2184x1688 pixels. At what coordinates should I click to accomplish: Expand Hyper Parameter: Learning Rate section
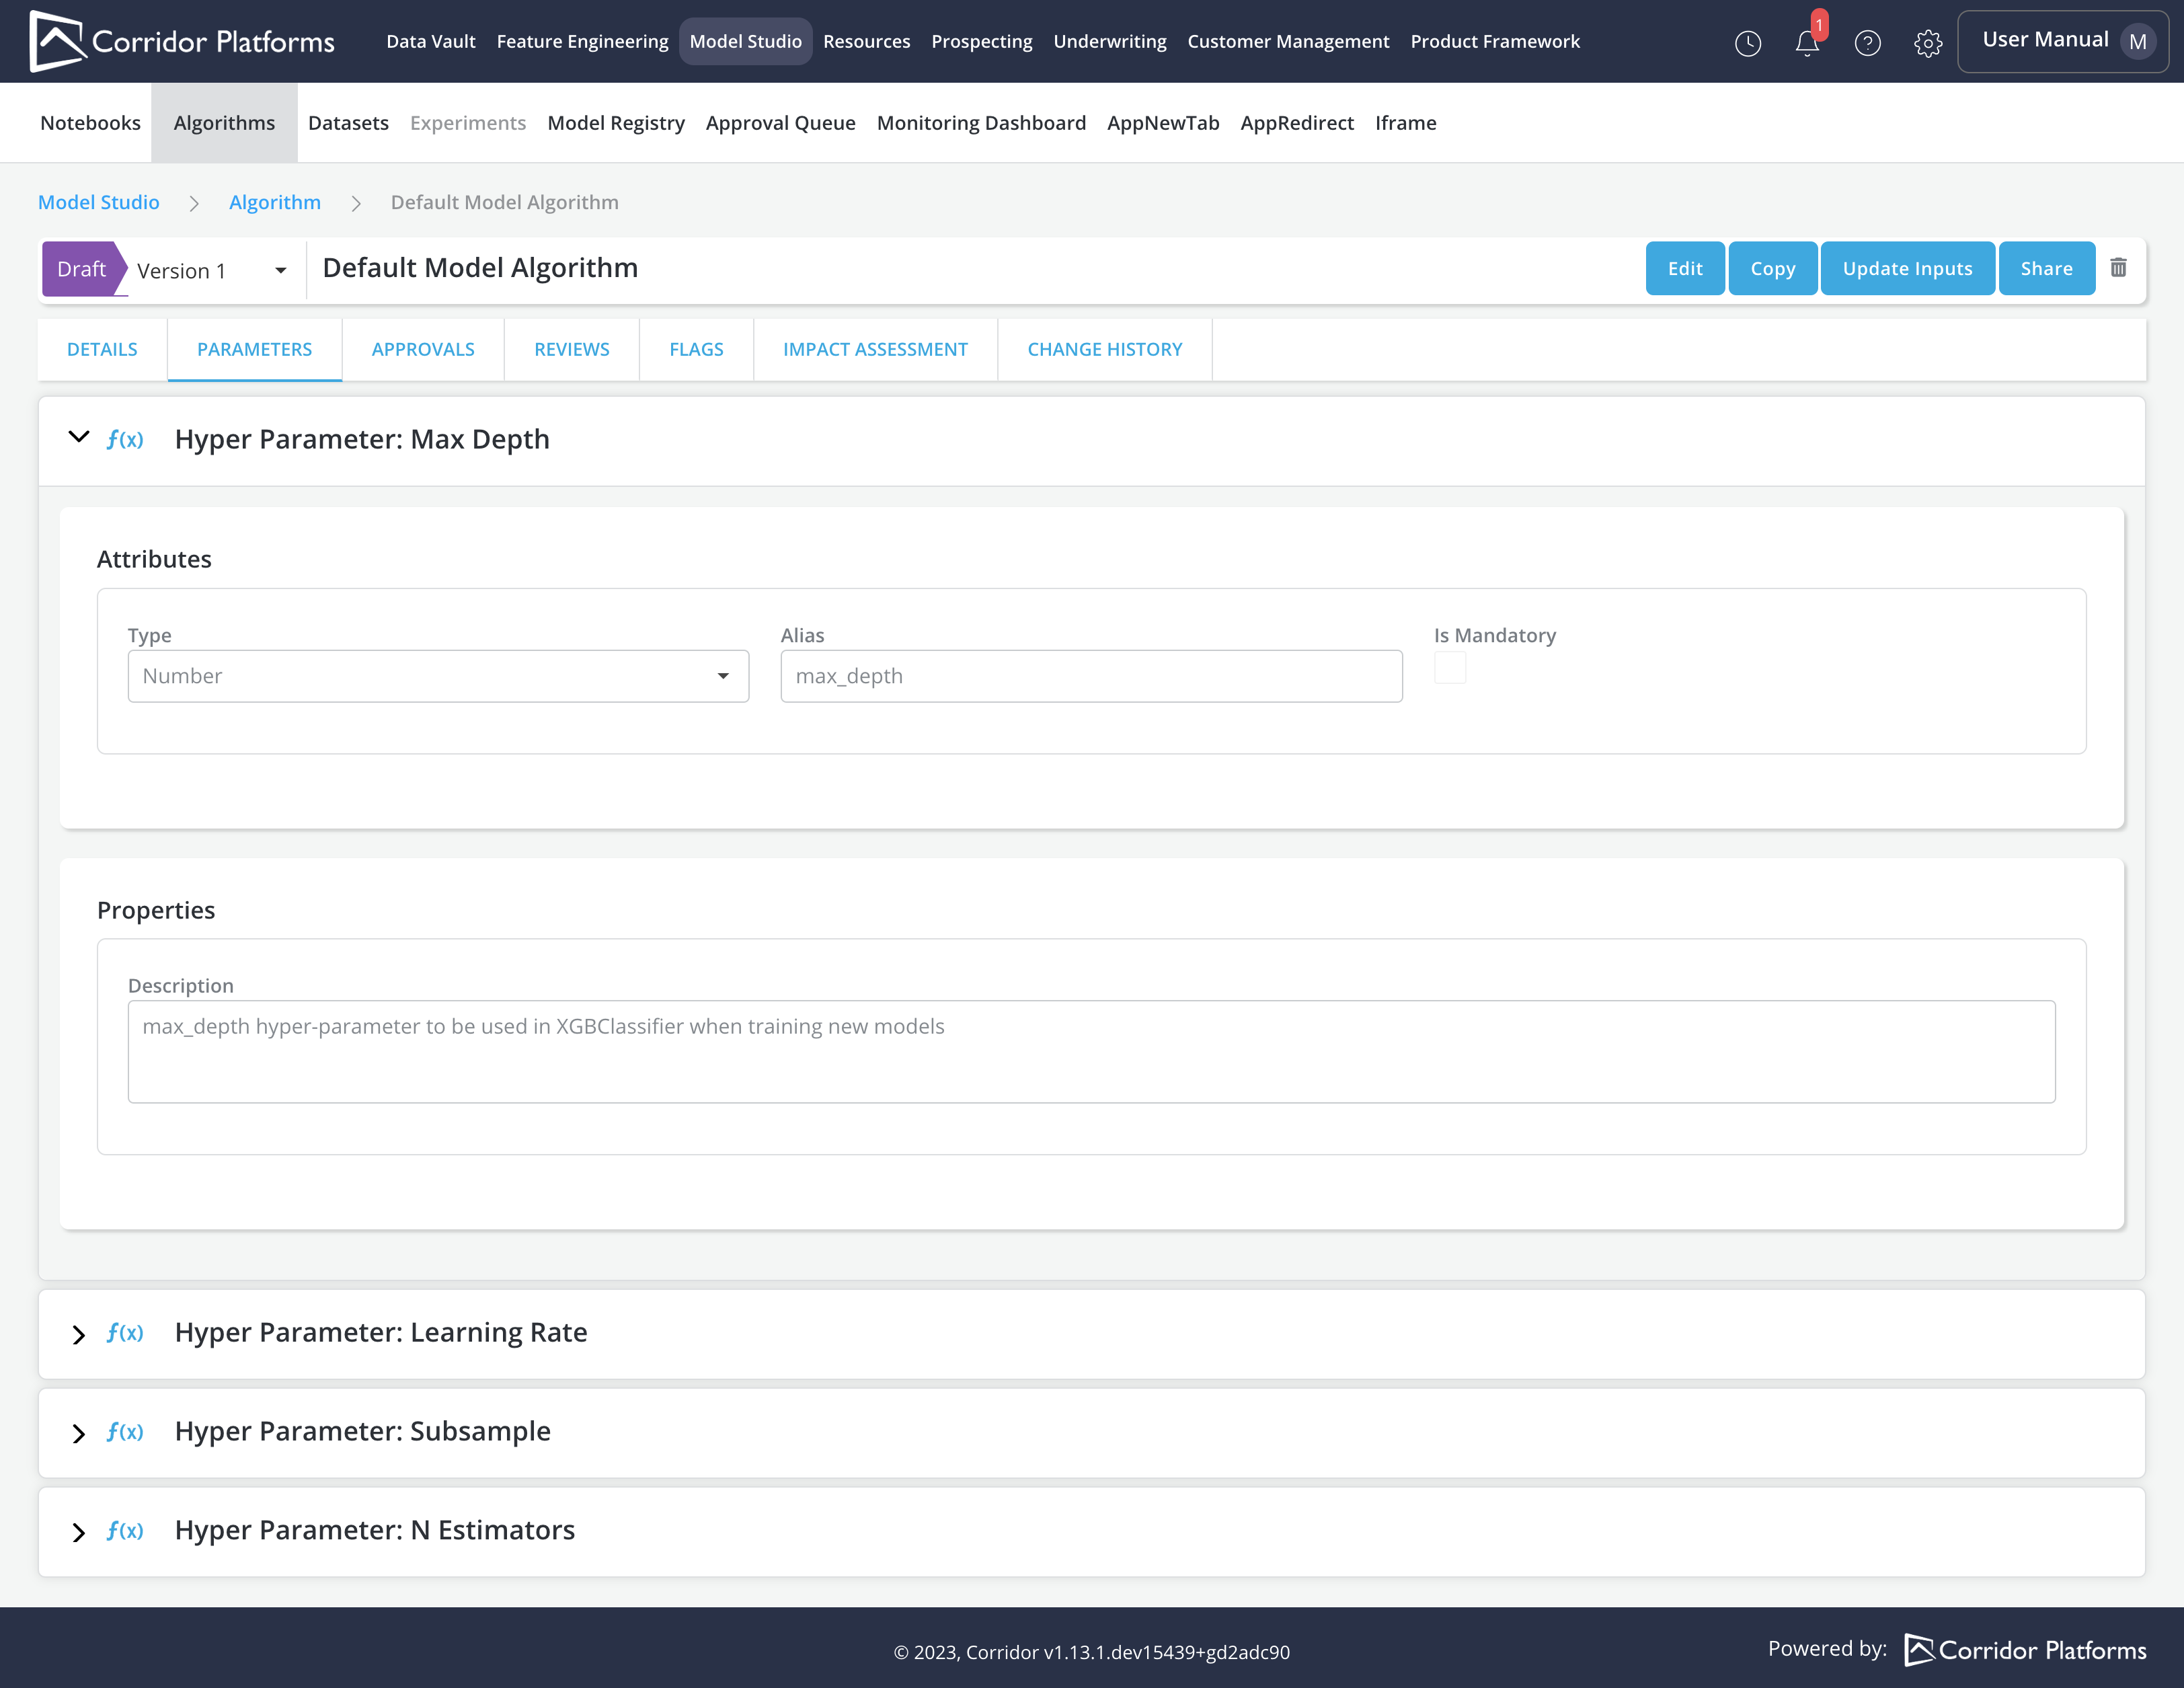(78, 1334)
